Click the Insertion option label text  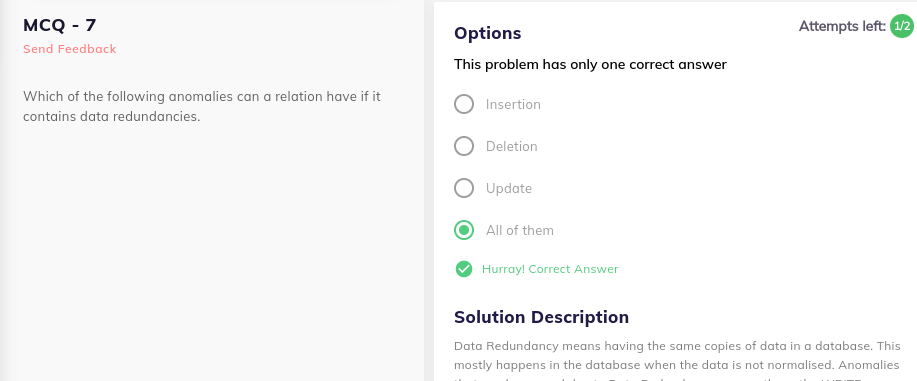pyautogui.click(x=513, y=104)
